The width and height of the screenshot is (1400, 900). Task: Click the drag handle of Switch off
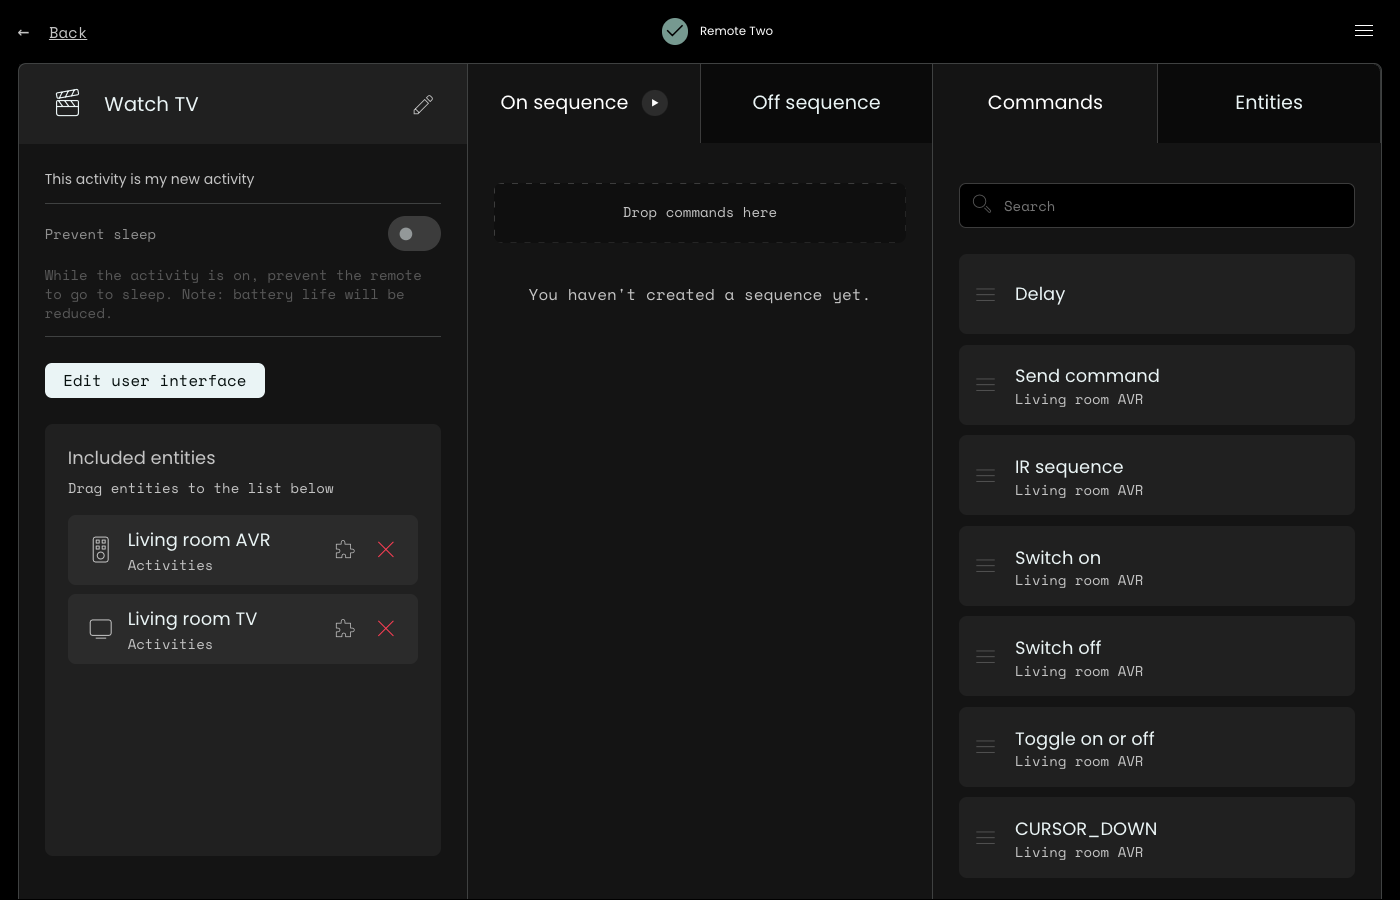(986, 657)
